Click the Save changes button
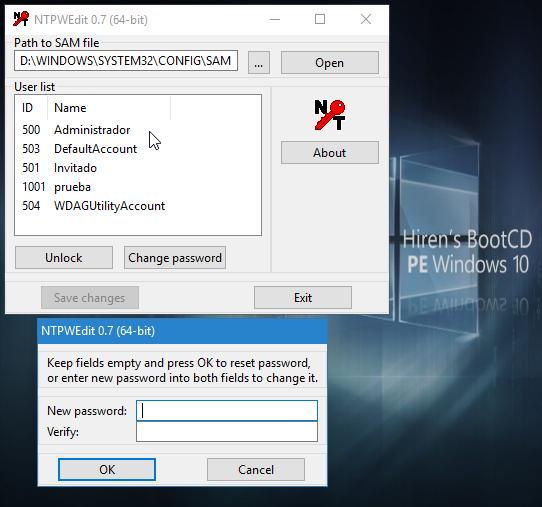The image size is (542, 507). 90,298
